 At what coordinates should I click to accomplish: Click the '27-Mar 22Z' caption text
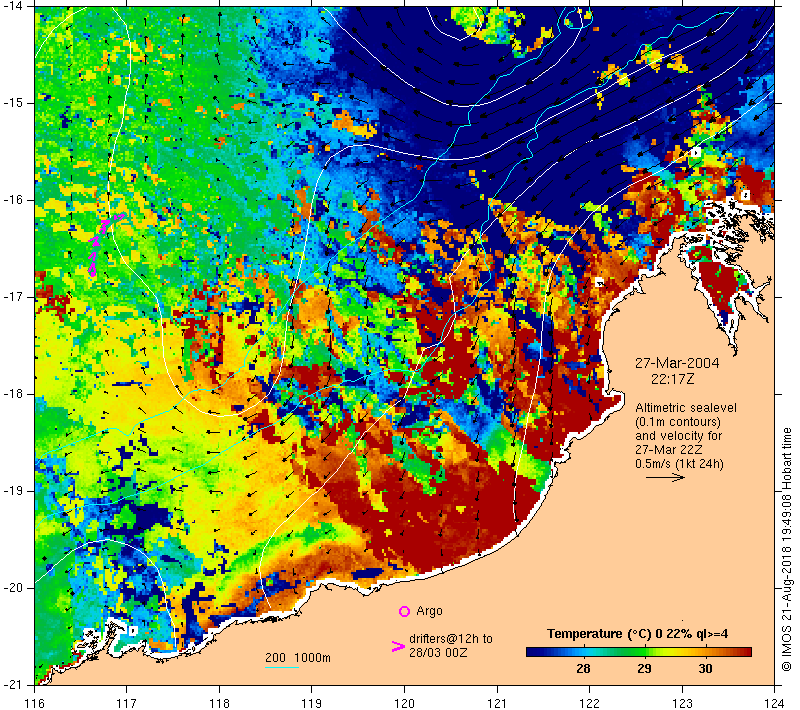click(x=668, y=450)
